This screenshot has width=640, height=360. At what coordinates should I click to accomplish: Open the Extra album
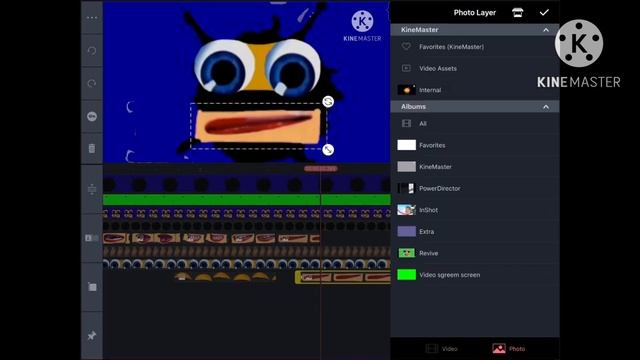(x=475, y=231)
